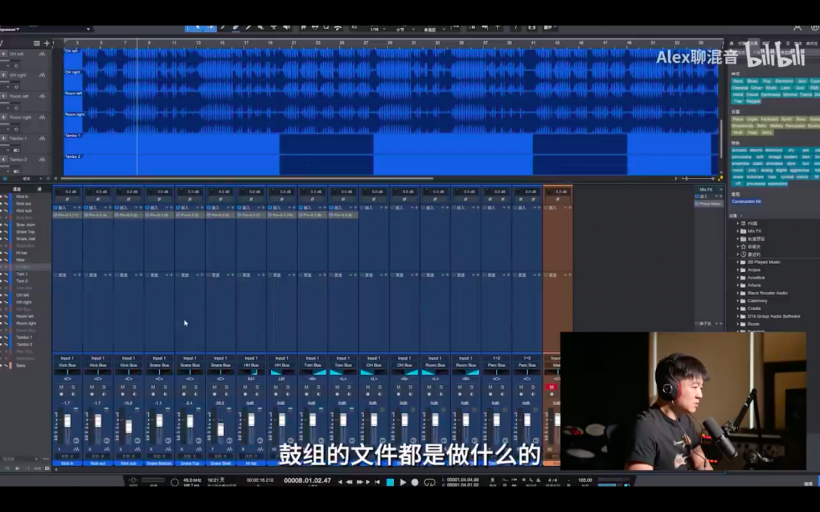Toggle the Loop icon in the transport bar
Viewport: 820px width, 512px height.
tap(428, 482)
